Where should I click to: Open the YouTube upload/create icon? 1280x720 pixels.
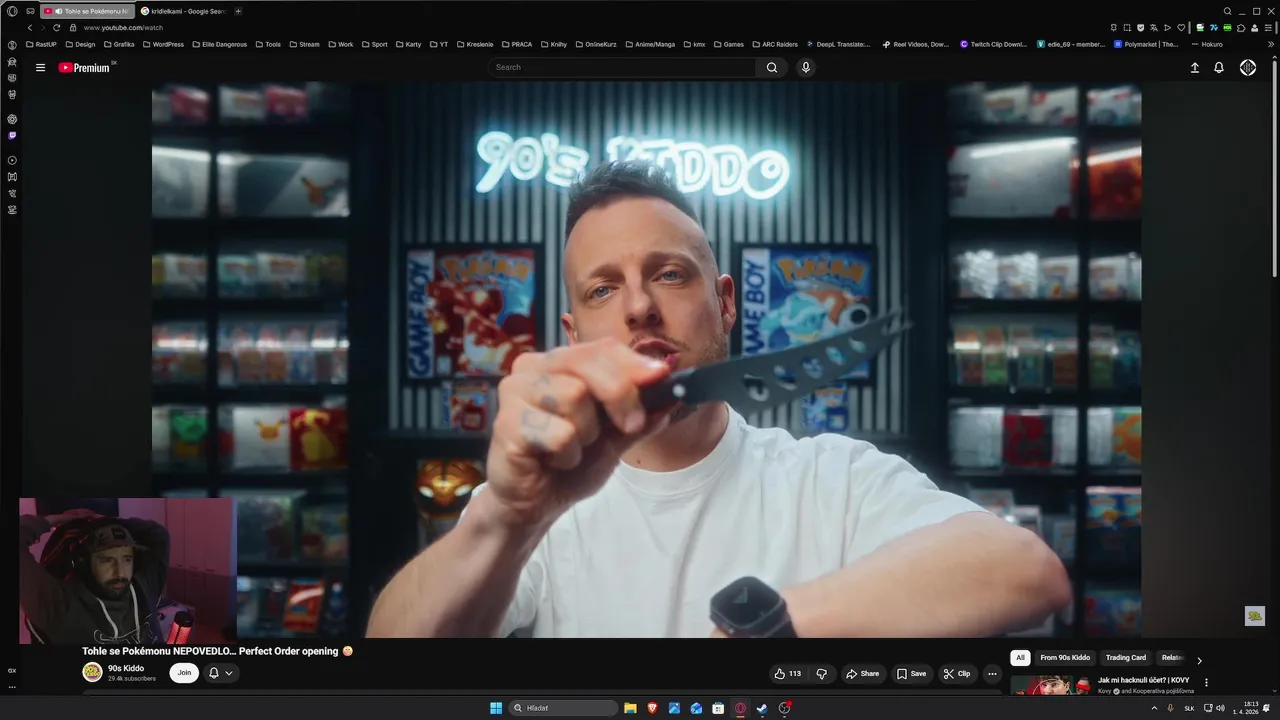(x=1194, y=67)
